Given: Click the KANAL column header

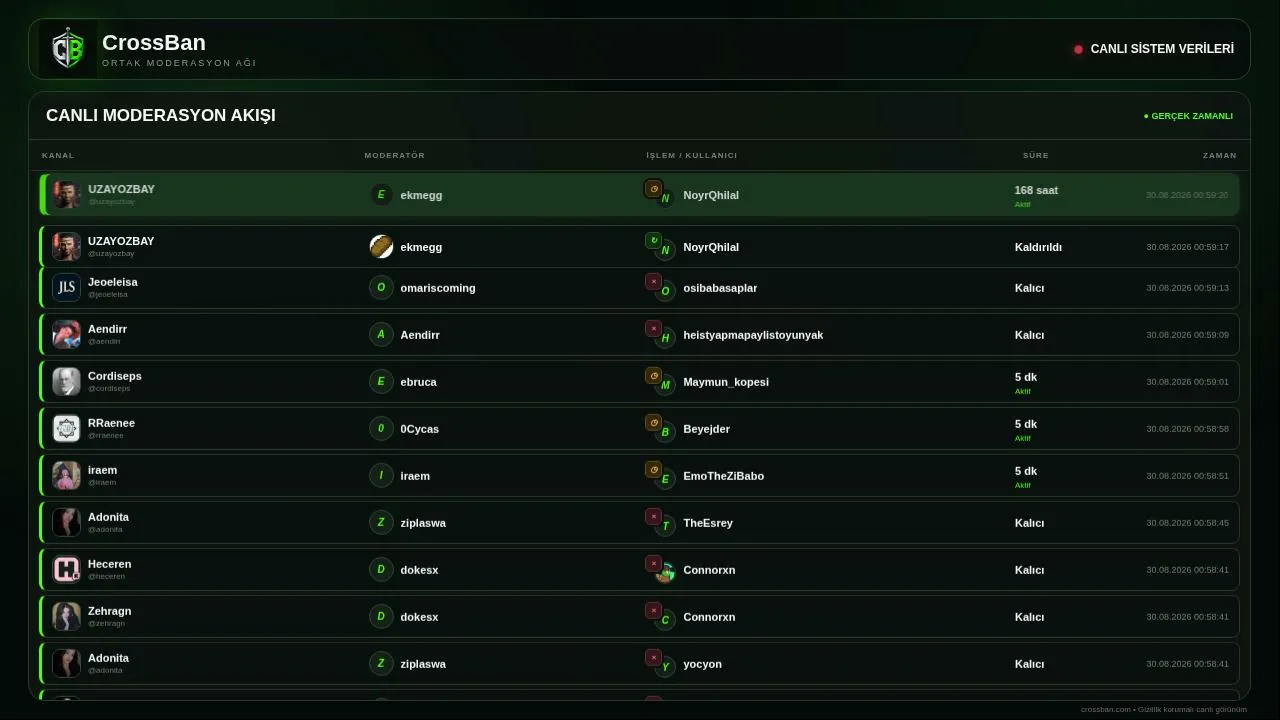Looking at the screenshot, I should coord(58,155).
